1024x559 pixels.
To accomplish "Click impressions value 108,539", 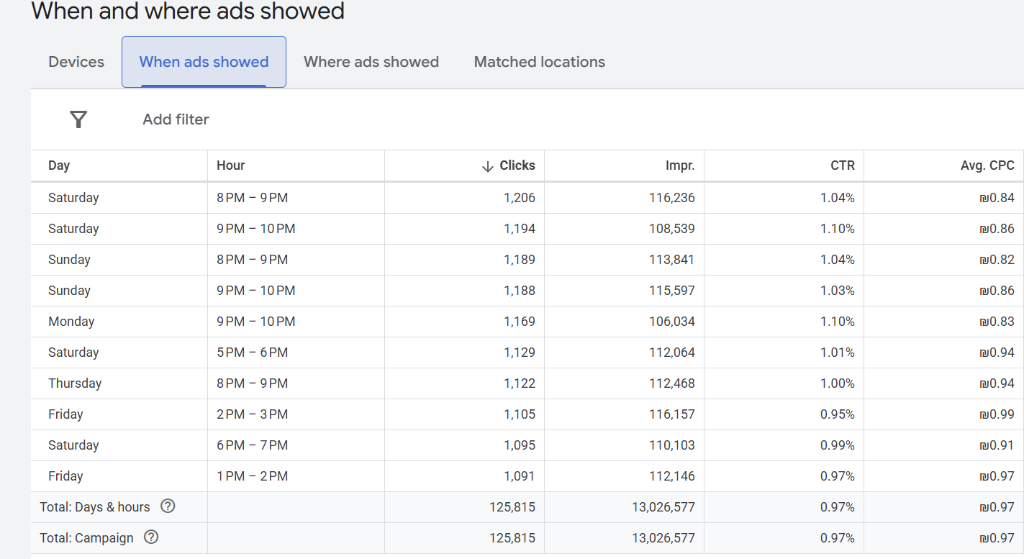I will click(x=672, y=229).
